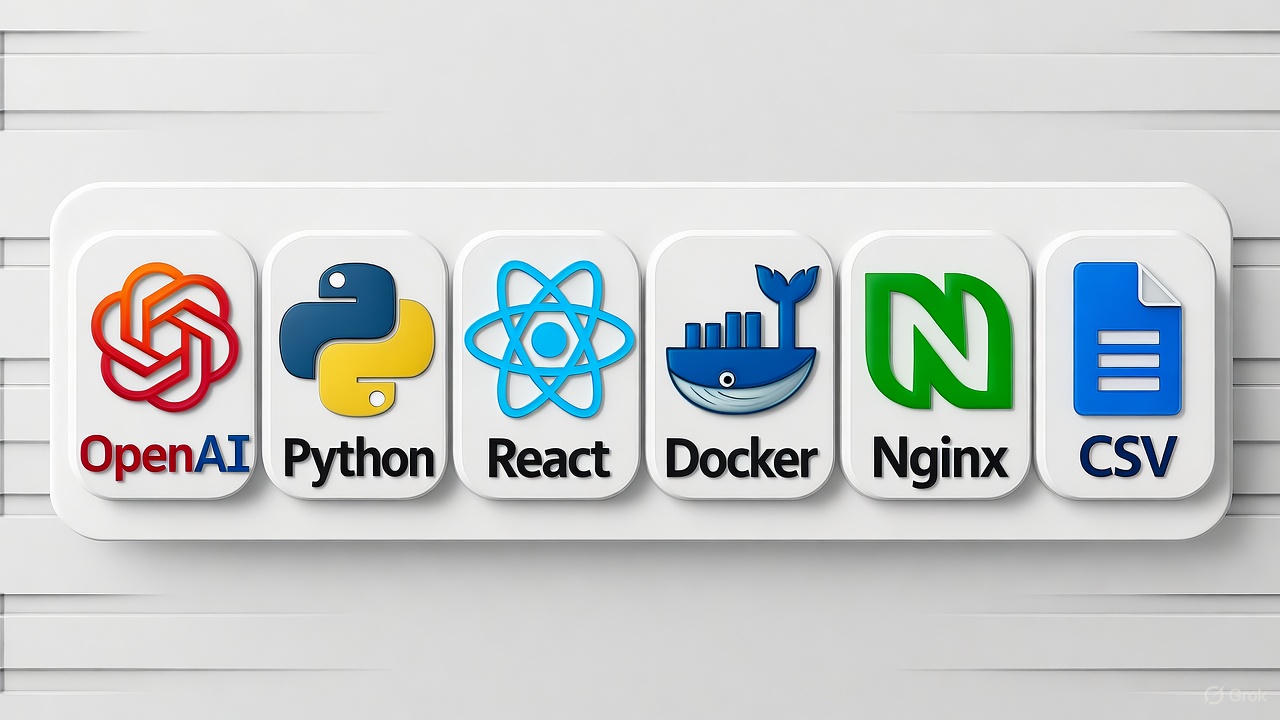The image size is (1280, 720).
Task: Select the "Docker" text label
Action: pos(740,458)
